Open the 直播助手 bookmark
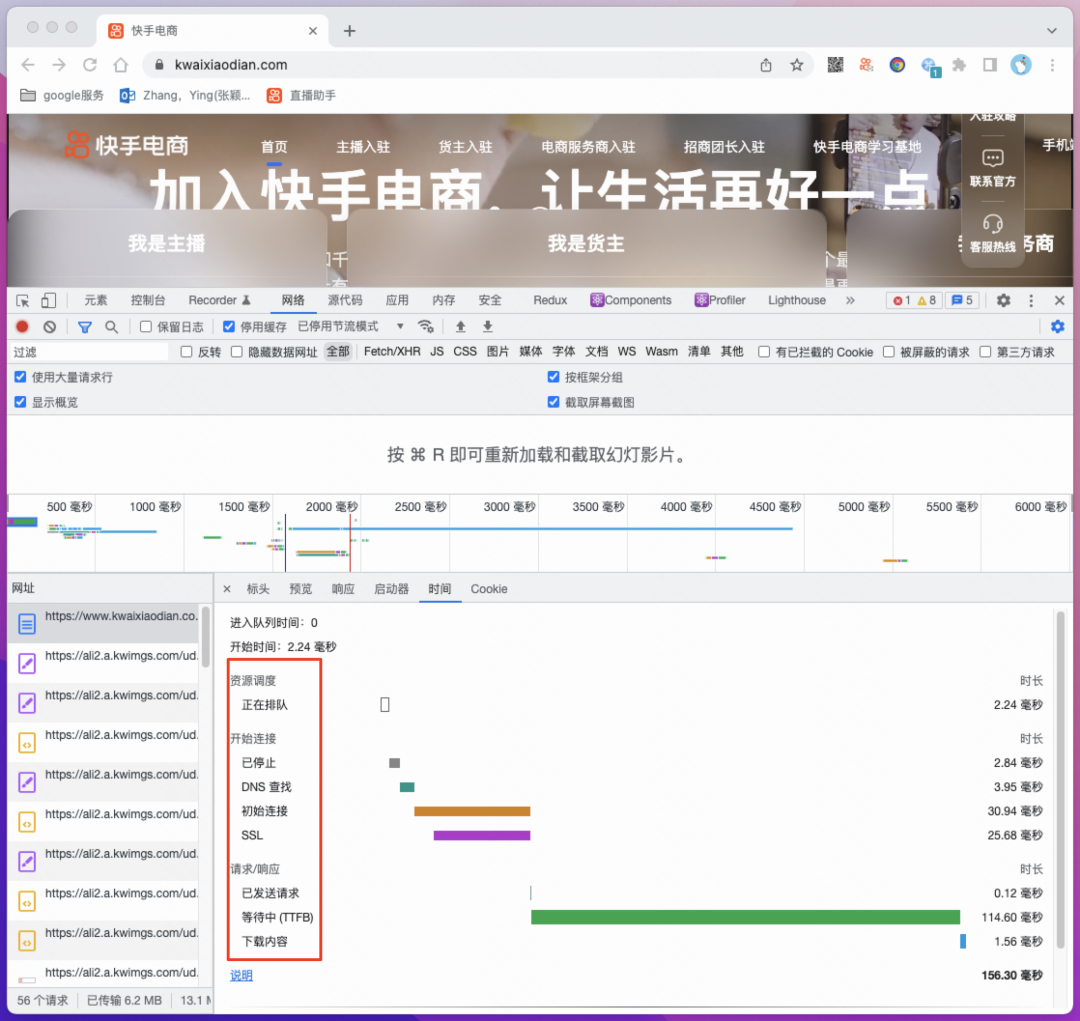The height and width of the screenshot is (1021, 1080). 302,95
